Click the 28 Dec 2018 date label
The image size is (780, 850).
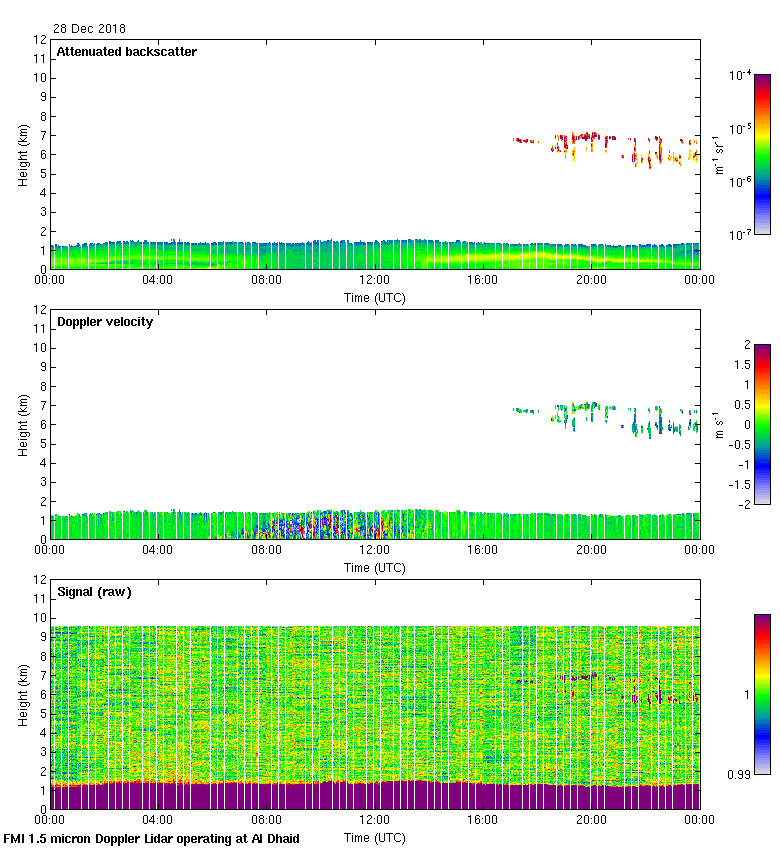click(90, 29)
